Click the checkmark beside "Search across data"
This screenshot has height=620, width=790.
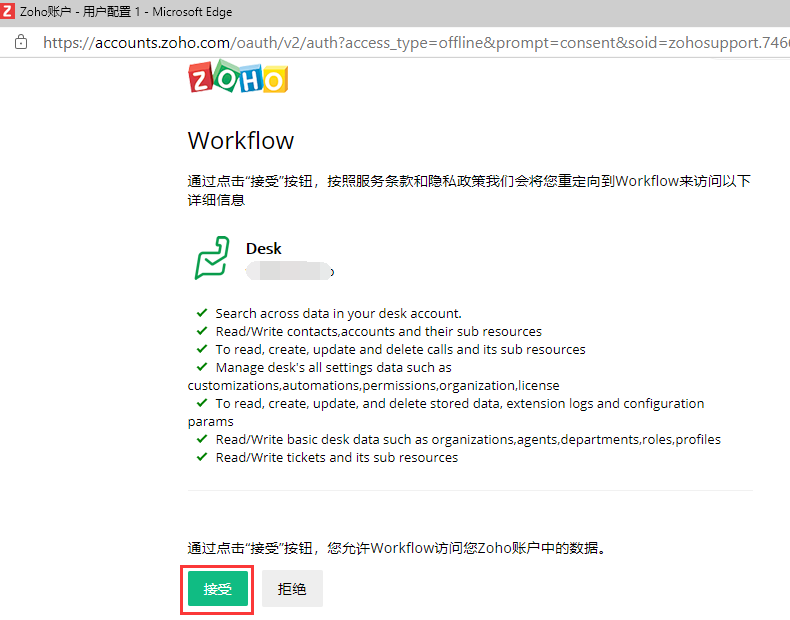(202, 313)
